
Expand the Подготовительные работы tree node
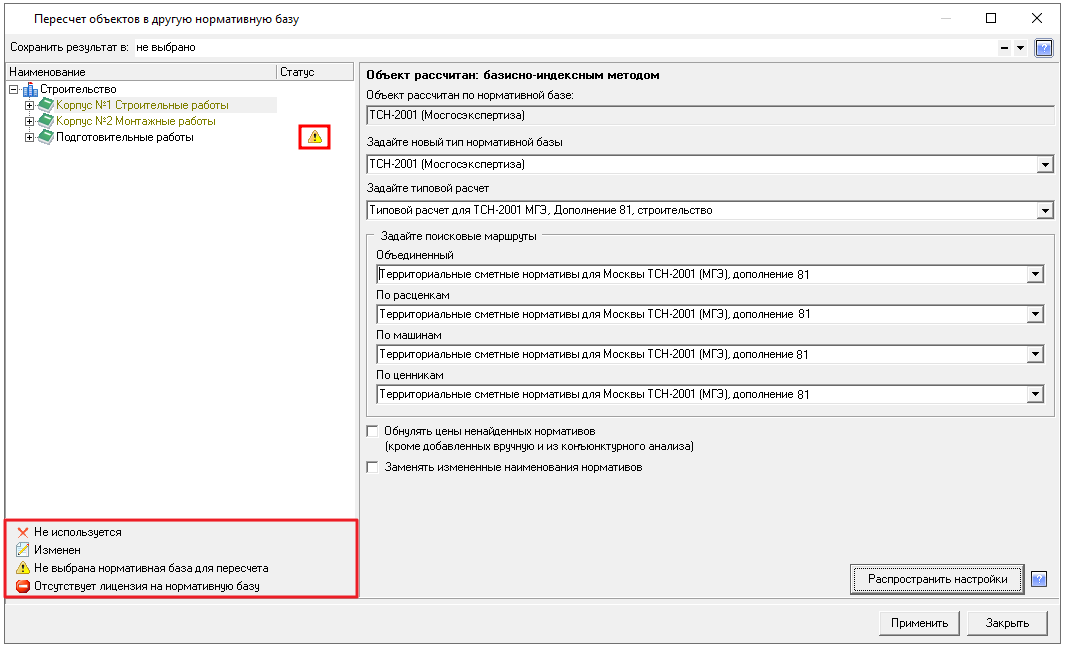pyautogui.click(x=30, y=138)
